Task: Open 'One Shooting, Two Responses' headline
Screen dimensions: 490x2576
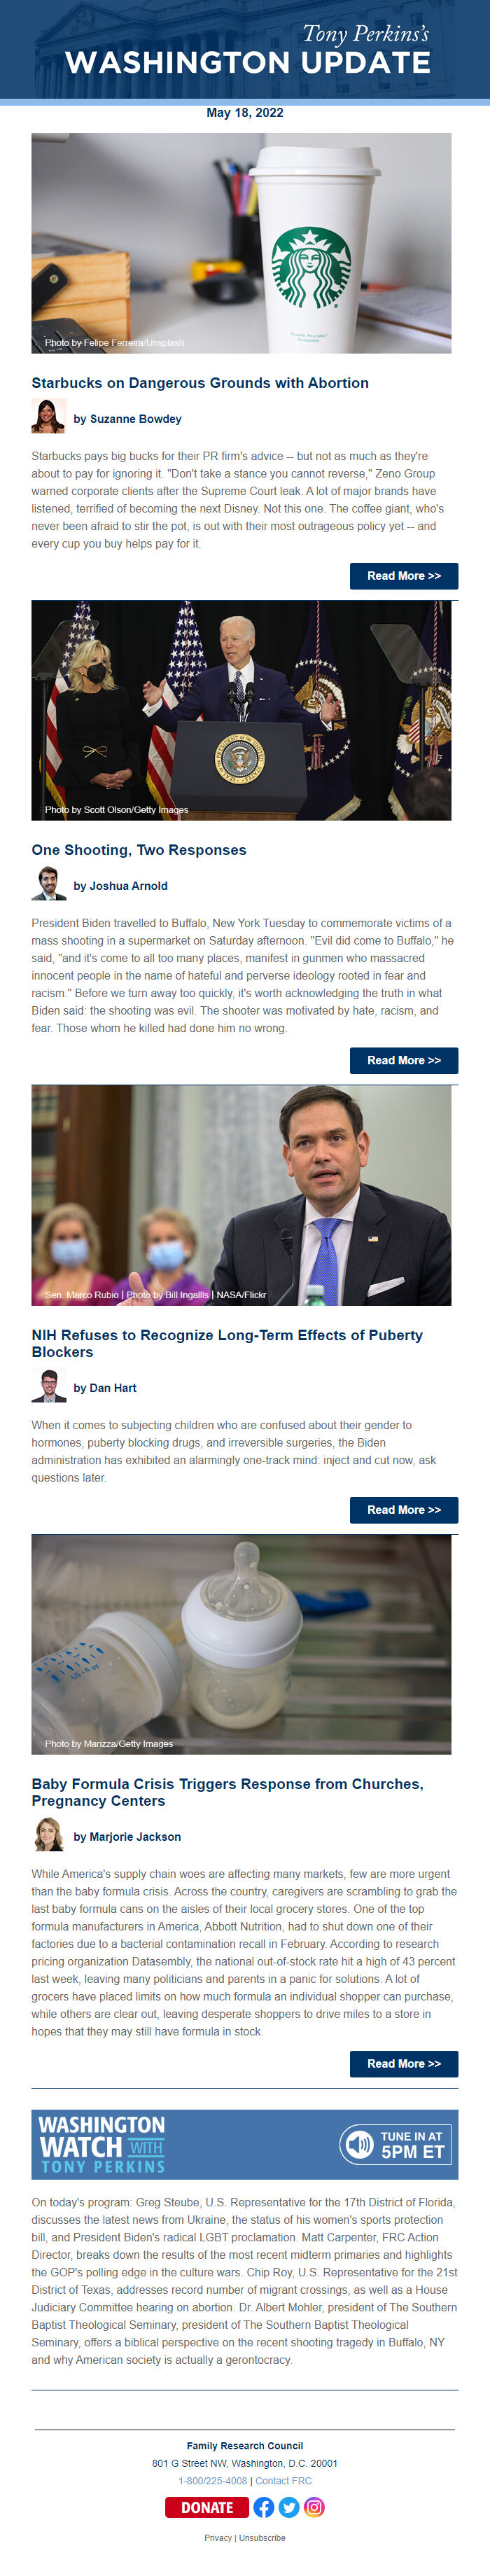Action: click(139, 850)
